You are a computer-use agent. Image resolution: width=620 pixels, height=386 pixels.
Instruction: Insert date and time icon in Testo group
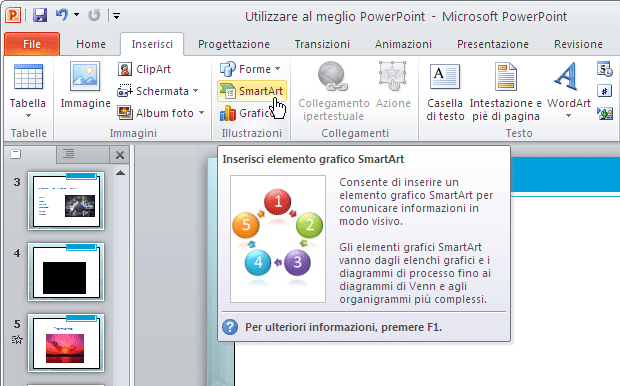click(x=605, y=69)
